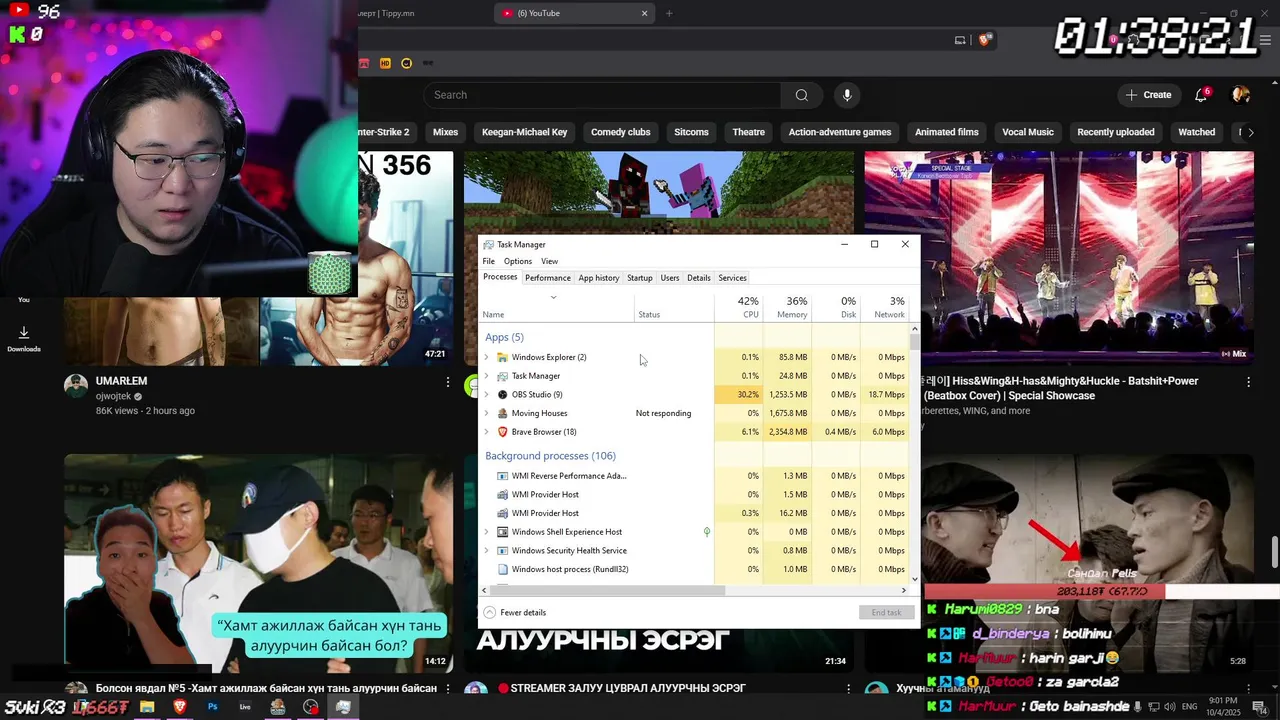Open the HD bookmark icon

pyautogui.click(x=385, y=63)
